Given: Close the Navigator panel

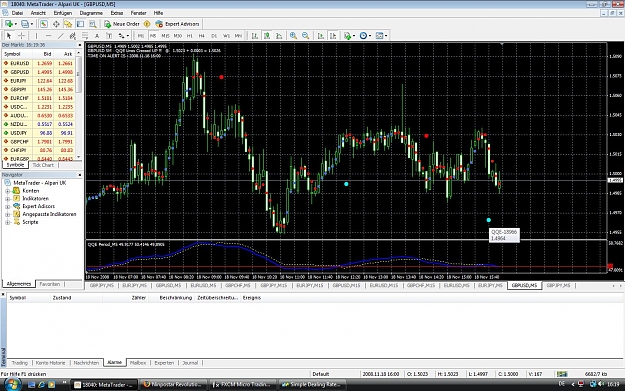Looking at the screenshot, I should tap(79, 175).
